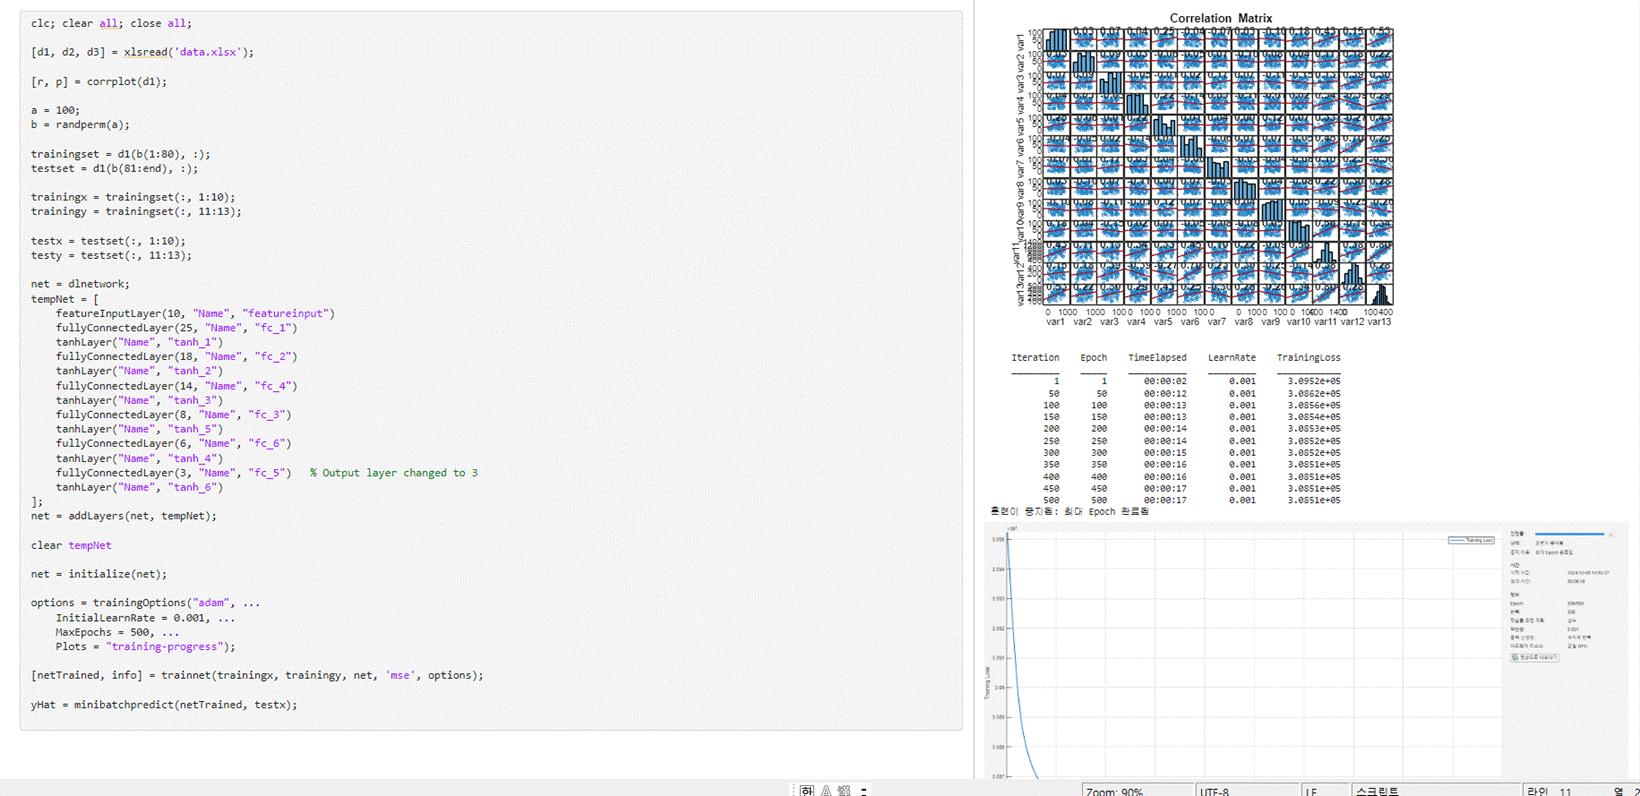Click the var1 histogram in the correlation plot

1057,39
